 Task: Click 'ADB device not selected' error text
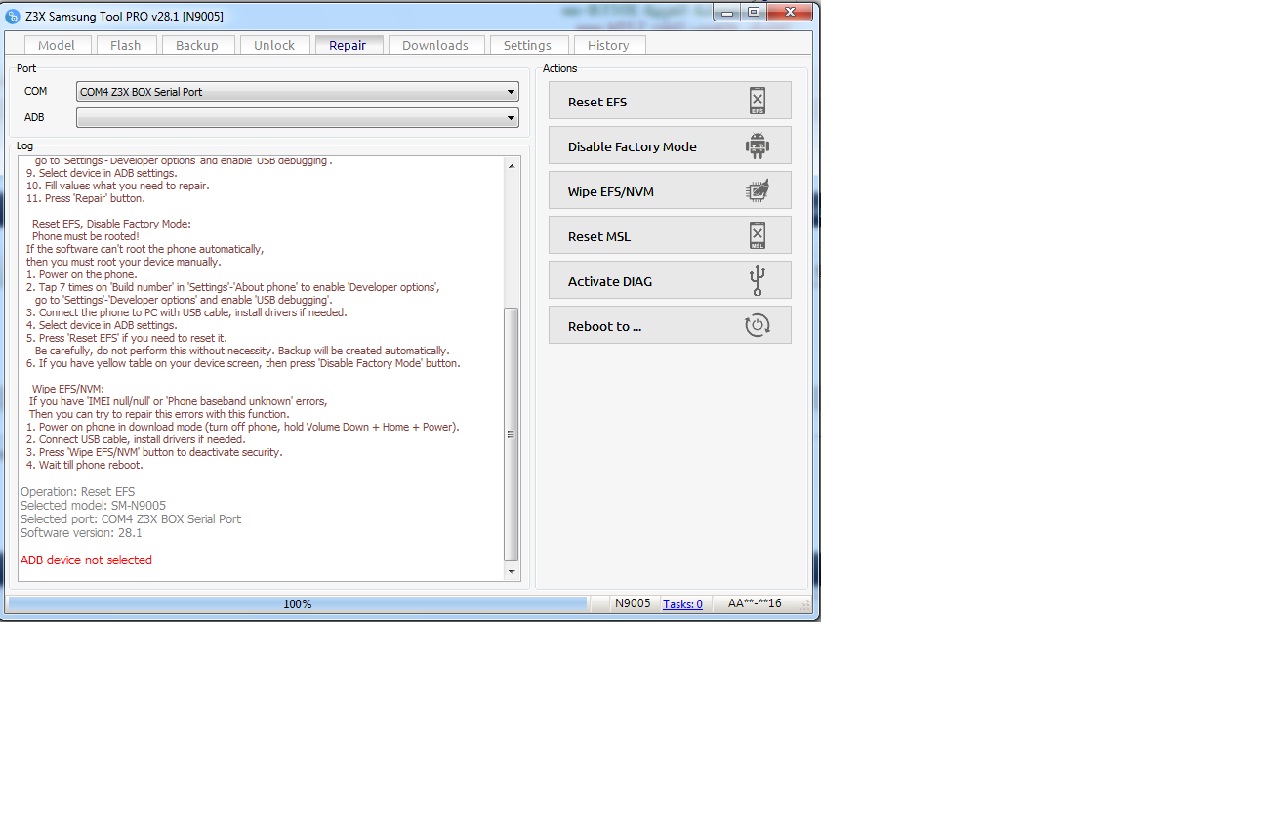point(86,560)
